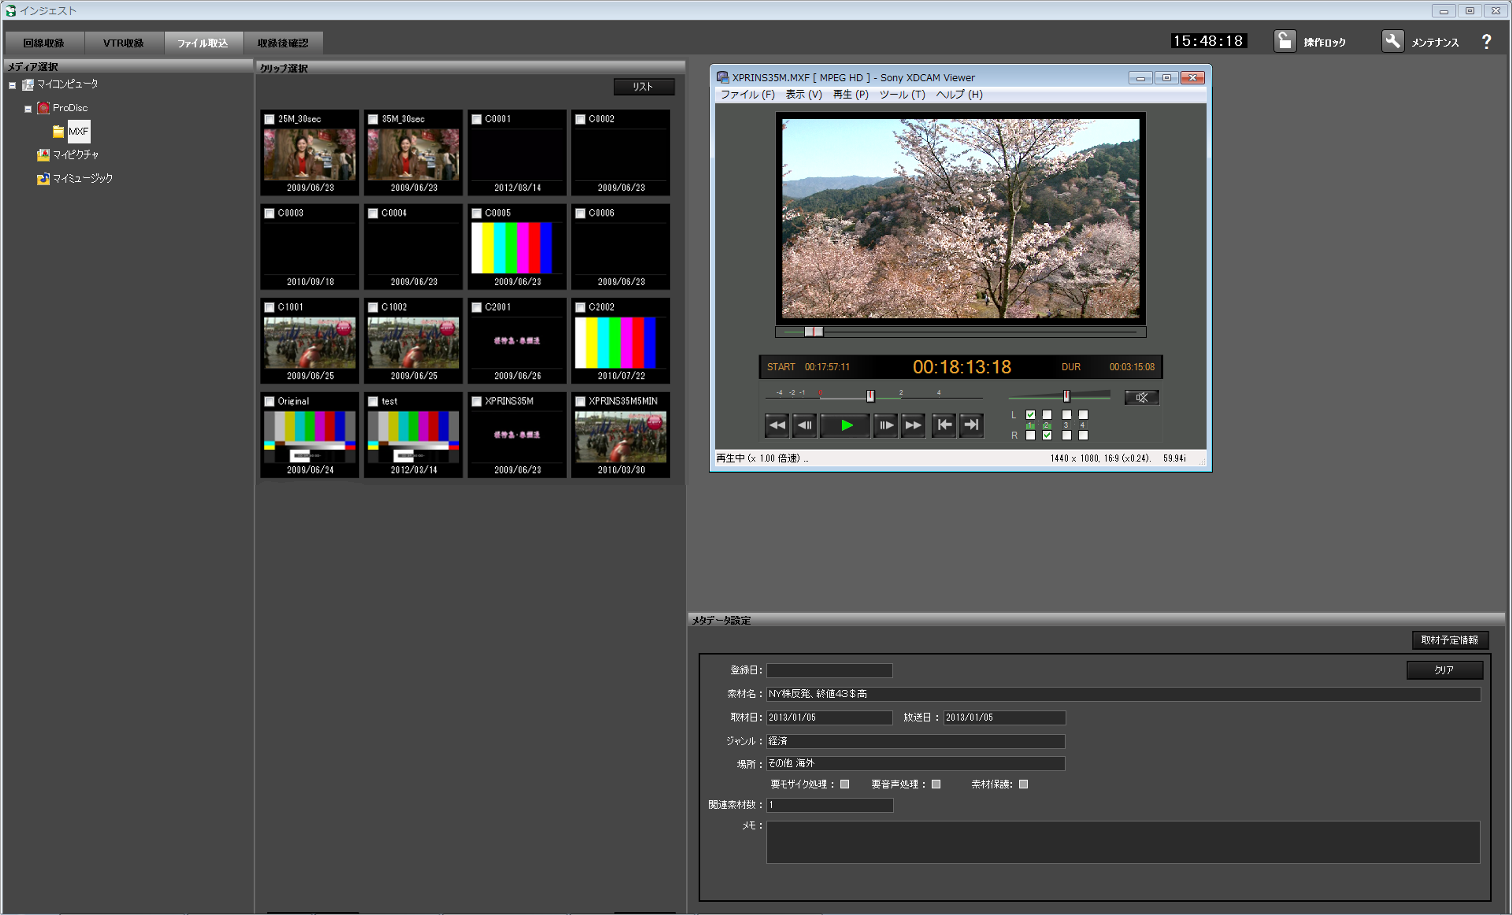Collapse the マイコンピュータ tree node
Viewport: 1512px width, 915px height.
click(x=12, y=85)
